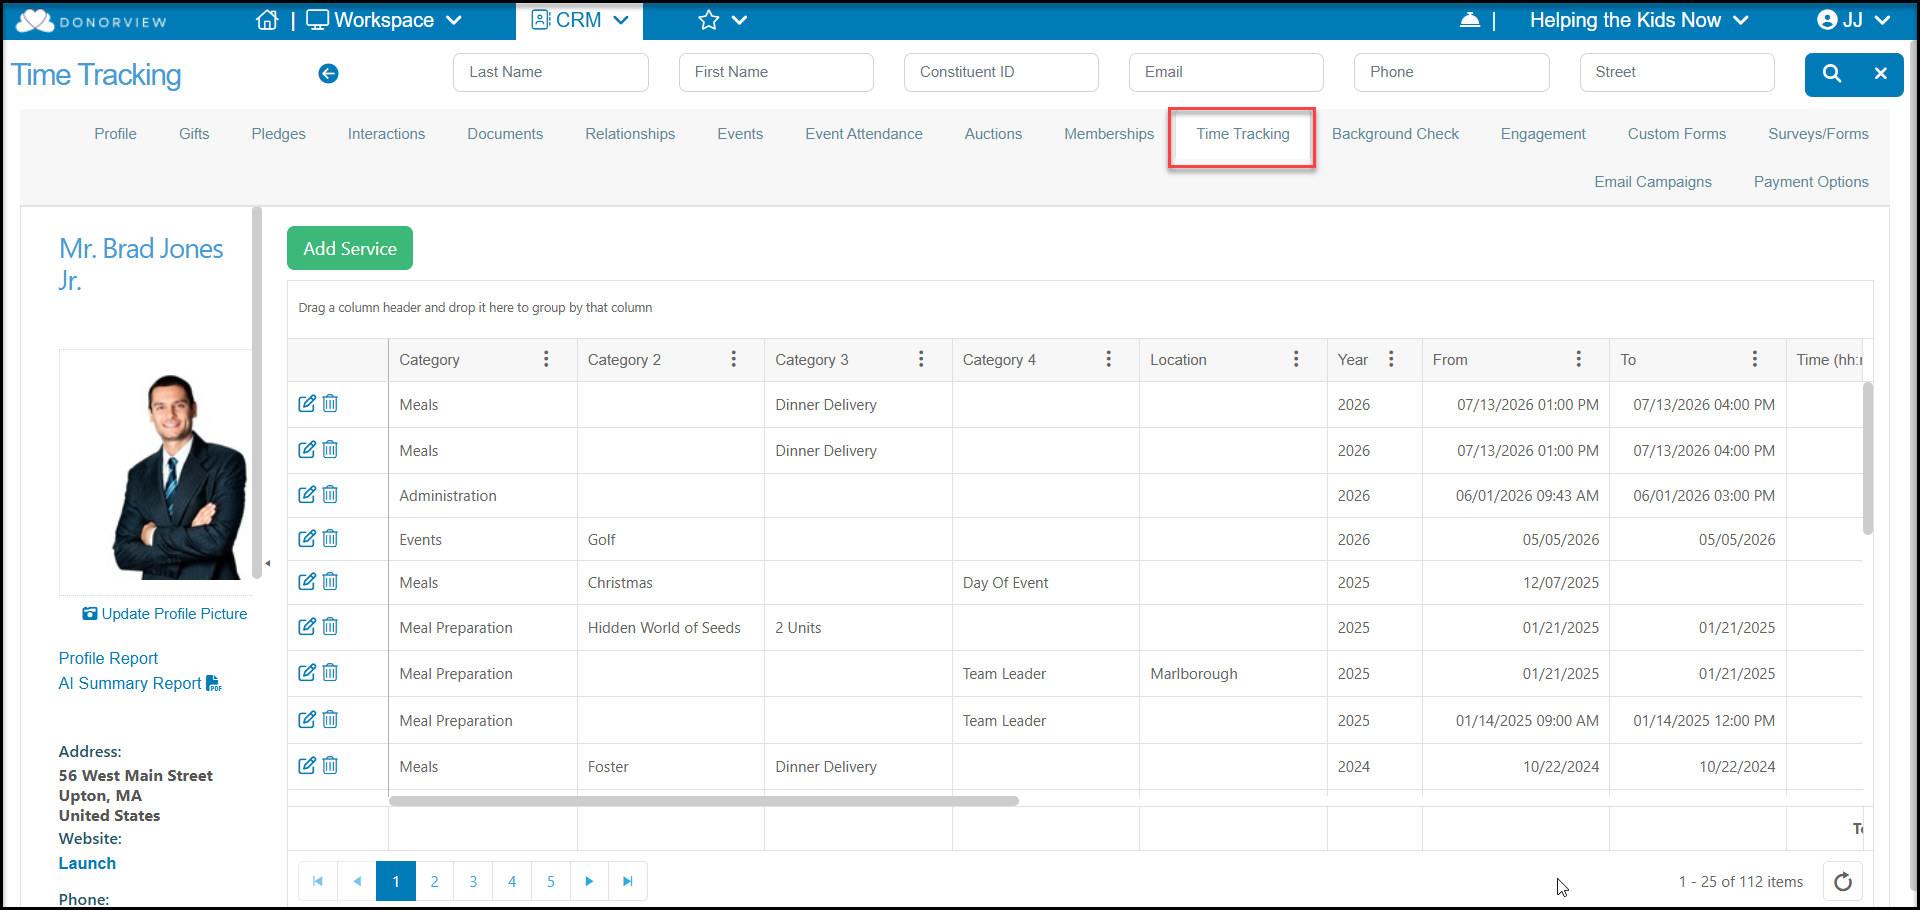Open the JJ user account menu
The height and width of the screenshot is (910, 1920).
pos(1853,20)
